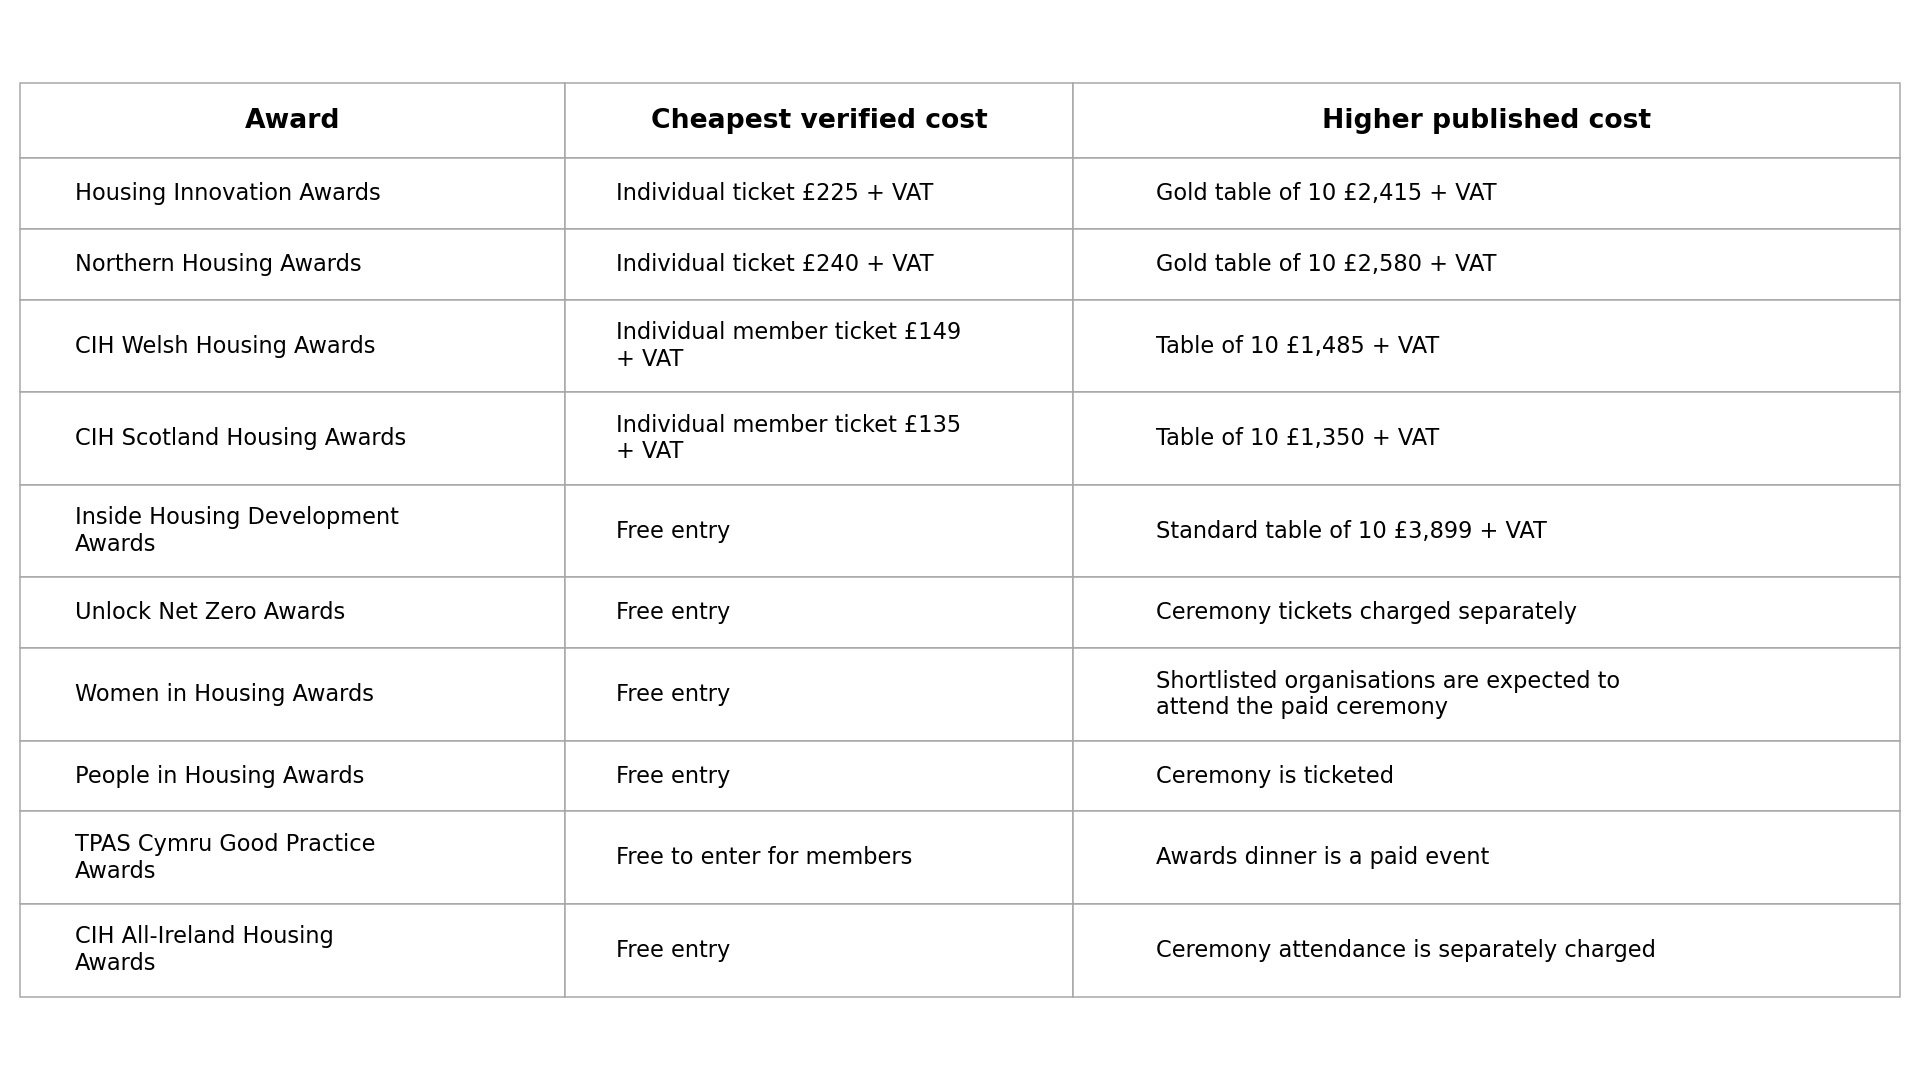The image size is (1920, 1080).
Task: Select the Table of 10 £1,485 cell
Action: 1486,346
